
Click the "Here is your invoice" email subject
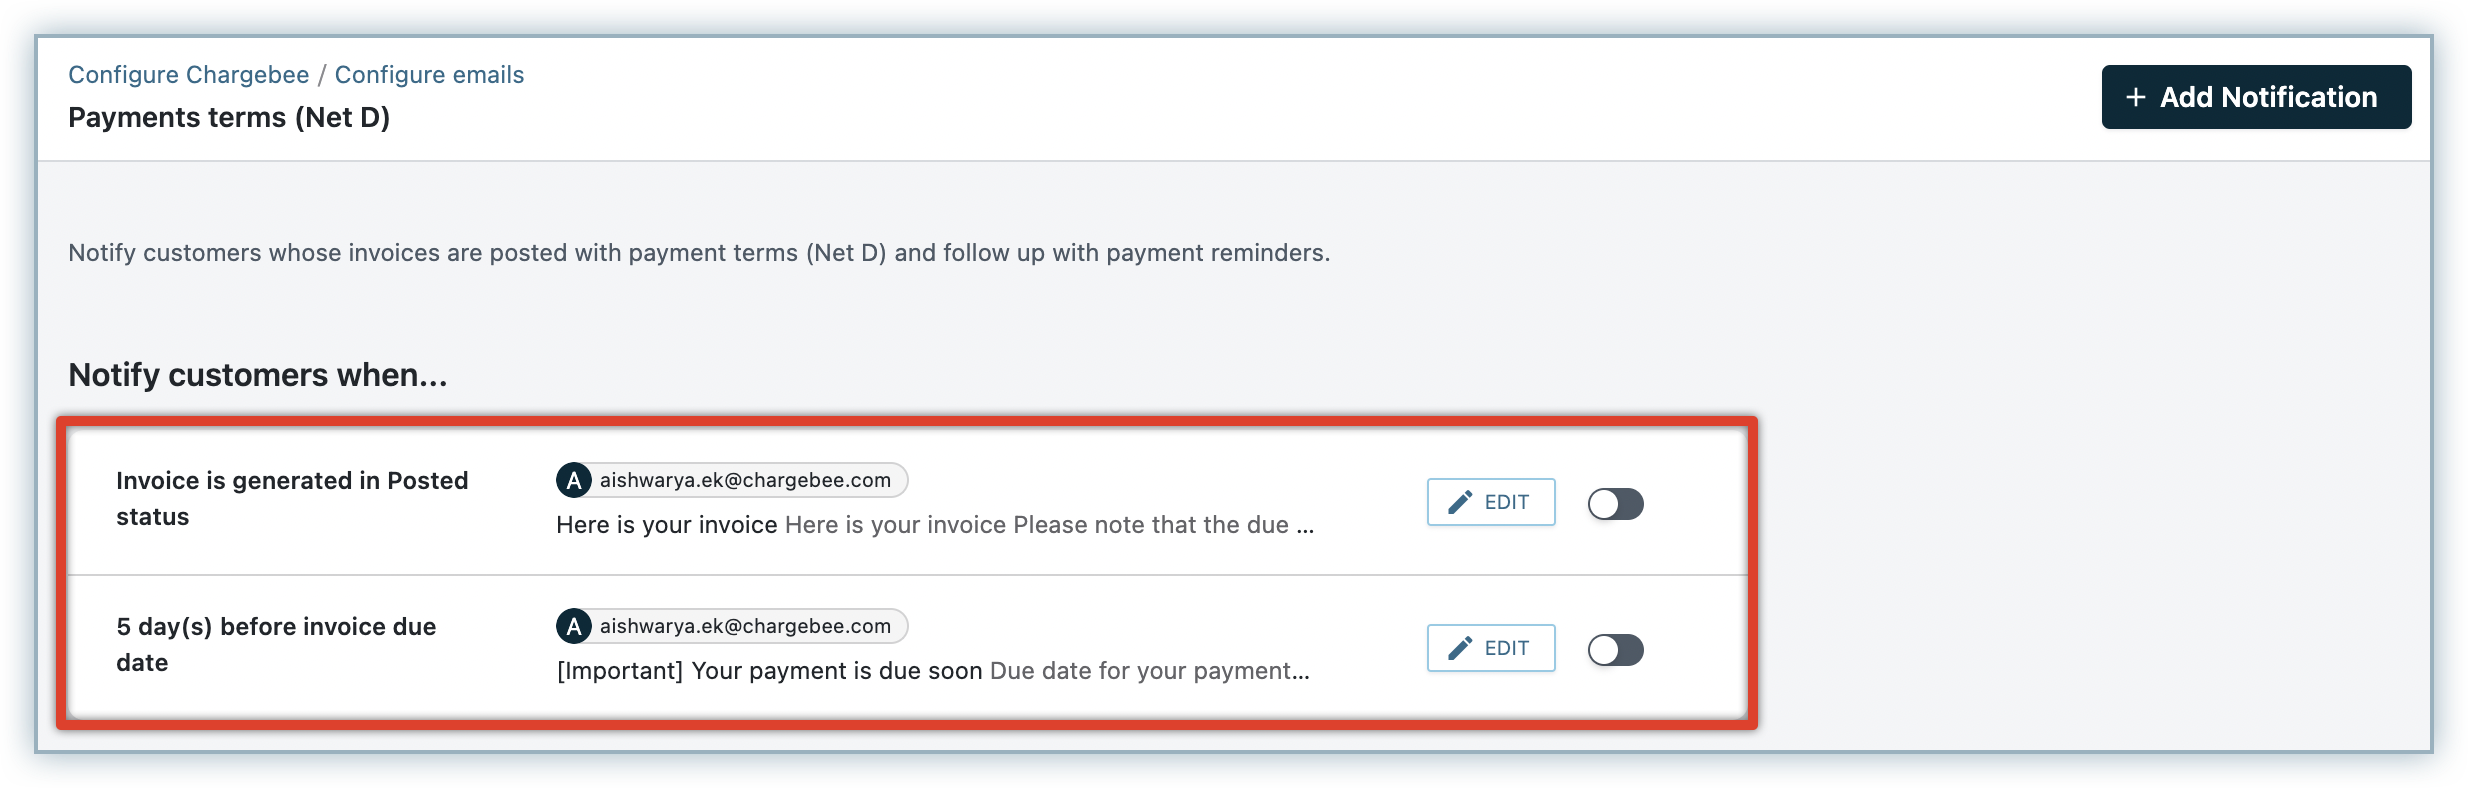click(x=666, y=525)
